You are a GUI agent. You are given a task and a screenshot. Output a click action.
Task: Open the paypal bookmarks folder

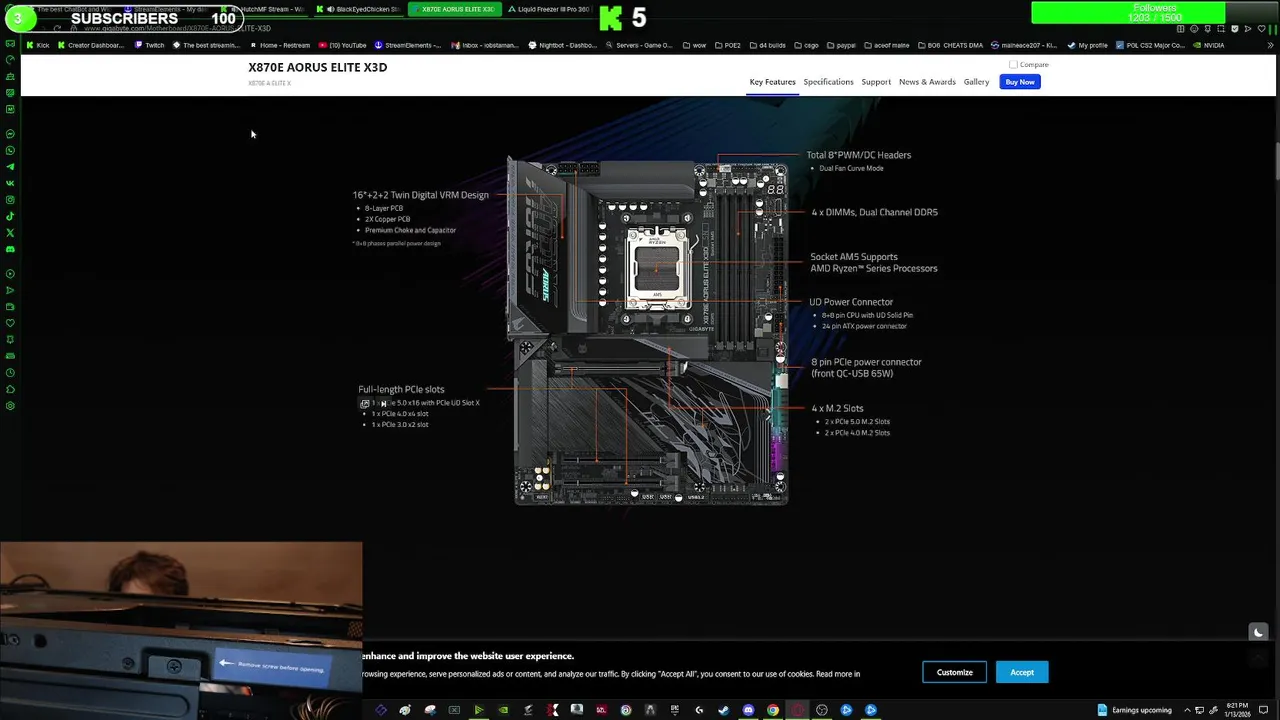pos(840,45)
